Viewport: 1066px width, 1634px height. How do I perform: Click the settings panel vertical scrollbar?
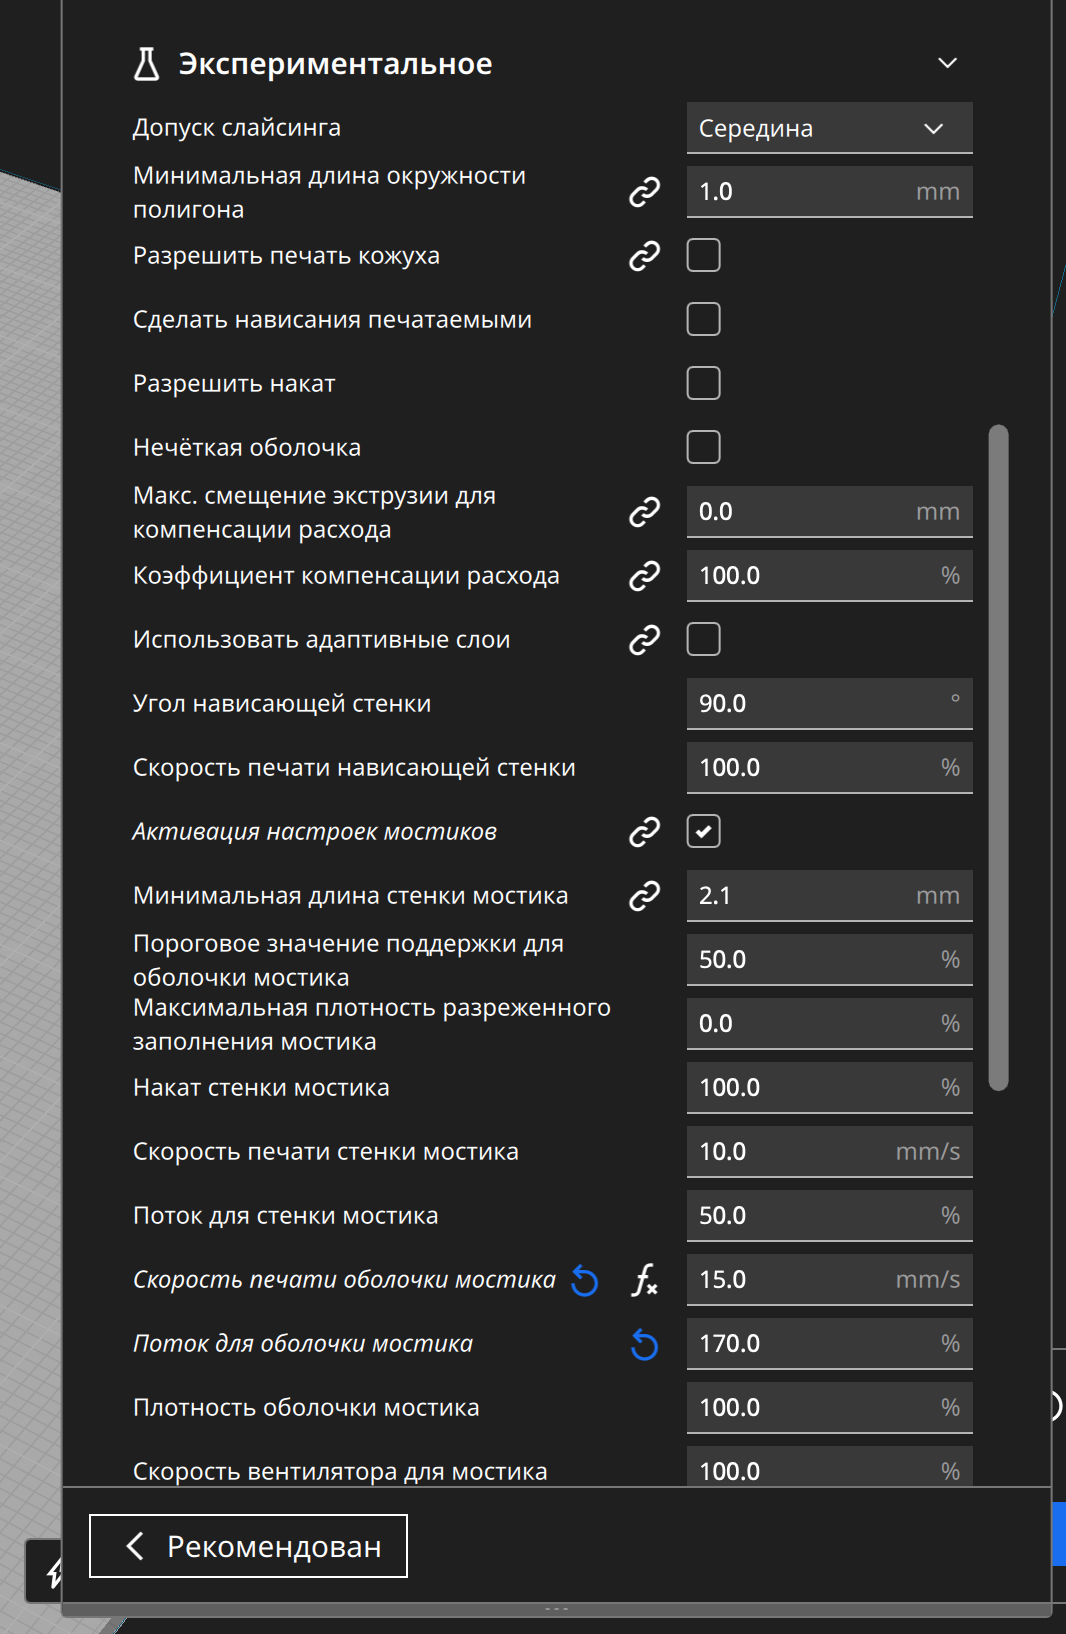tap(998, 758)
